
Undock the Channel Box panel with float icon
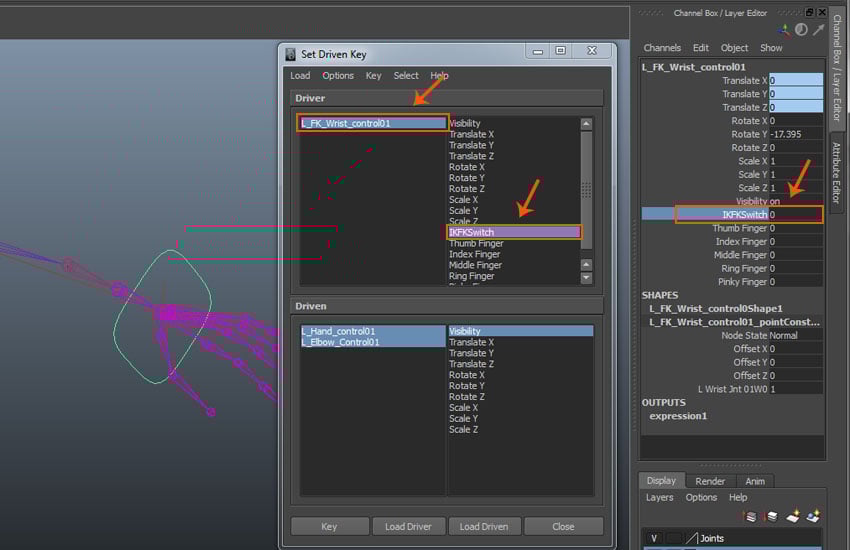809,12
